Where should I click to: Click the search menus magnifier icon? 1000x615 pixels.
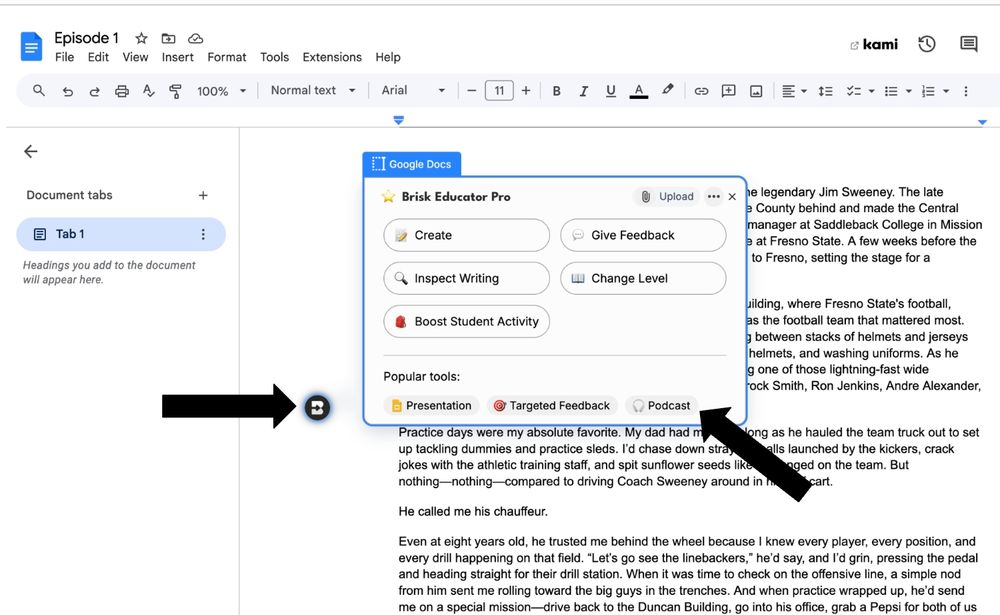click(x=39, y=91)
